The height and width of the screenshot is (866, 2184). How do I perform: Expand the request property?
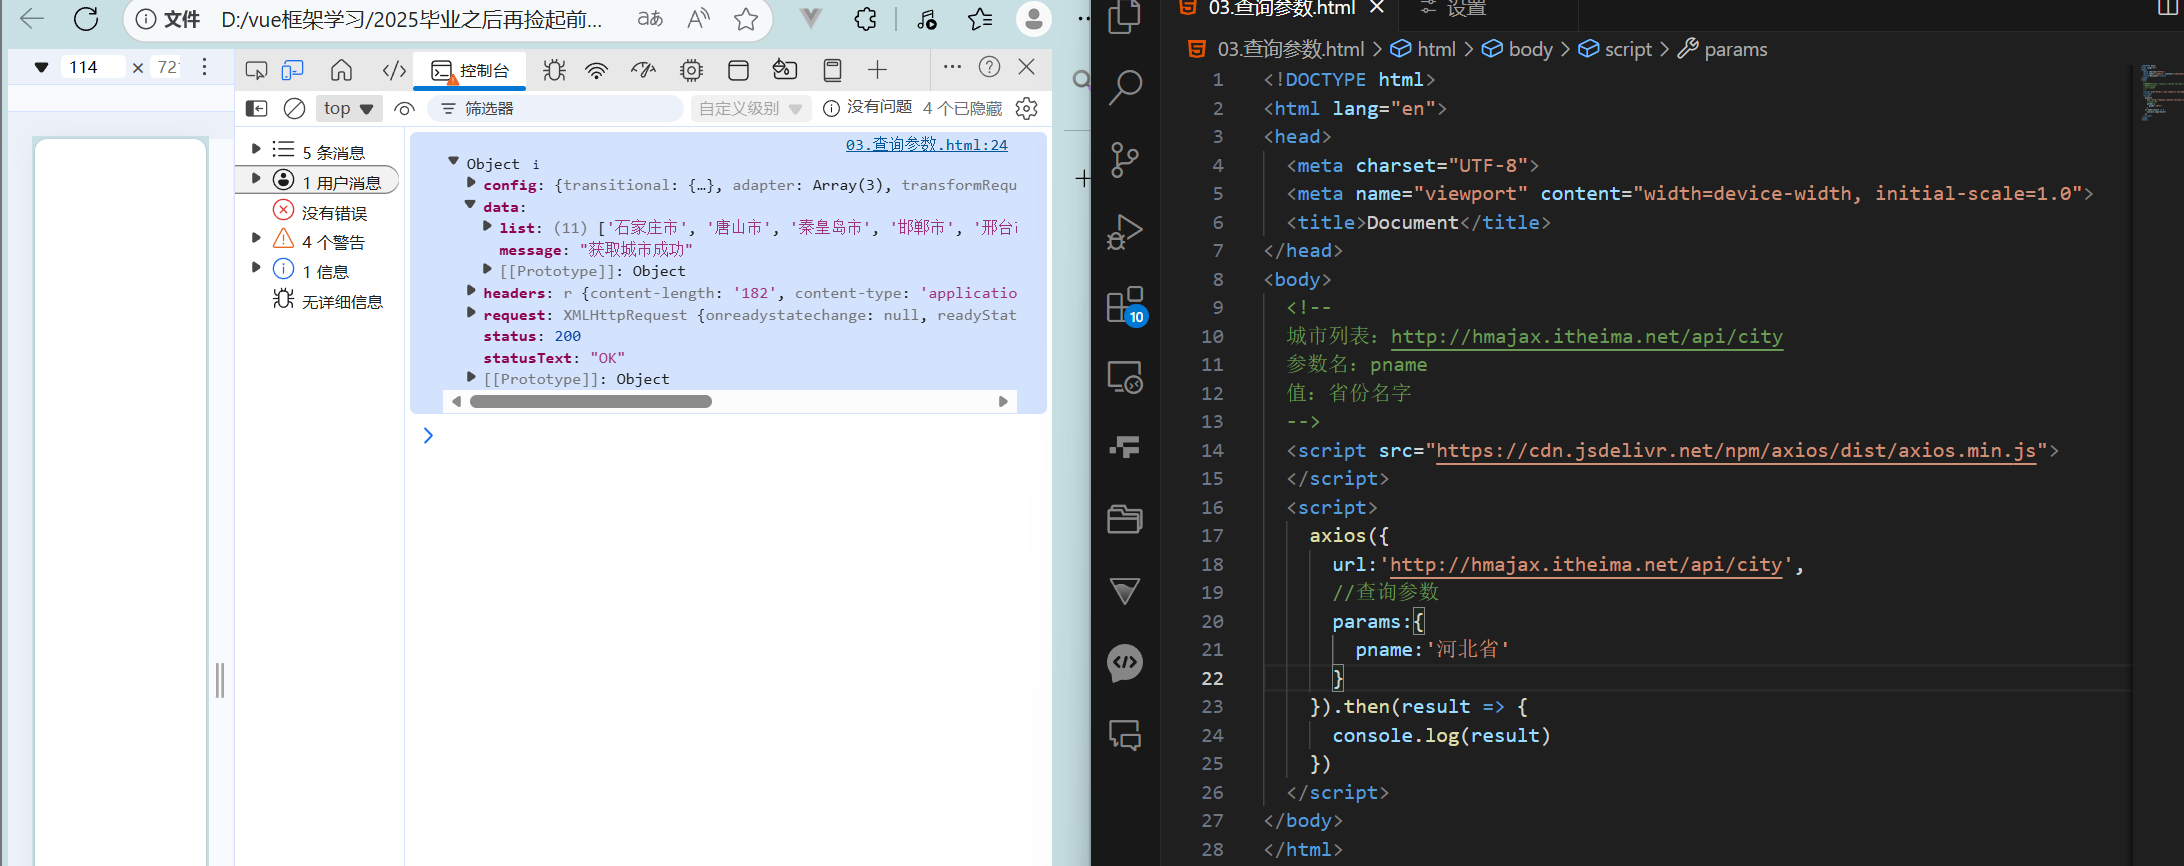(x=471, y=313)
